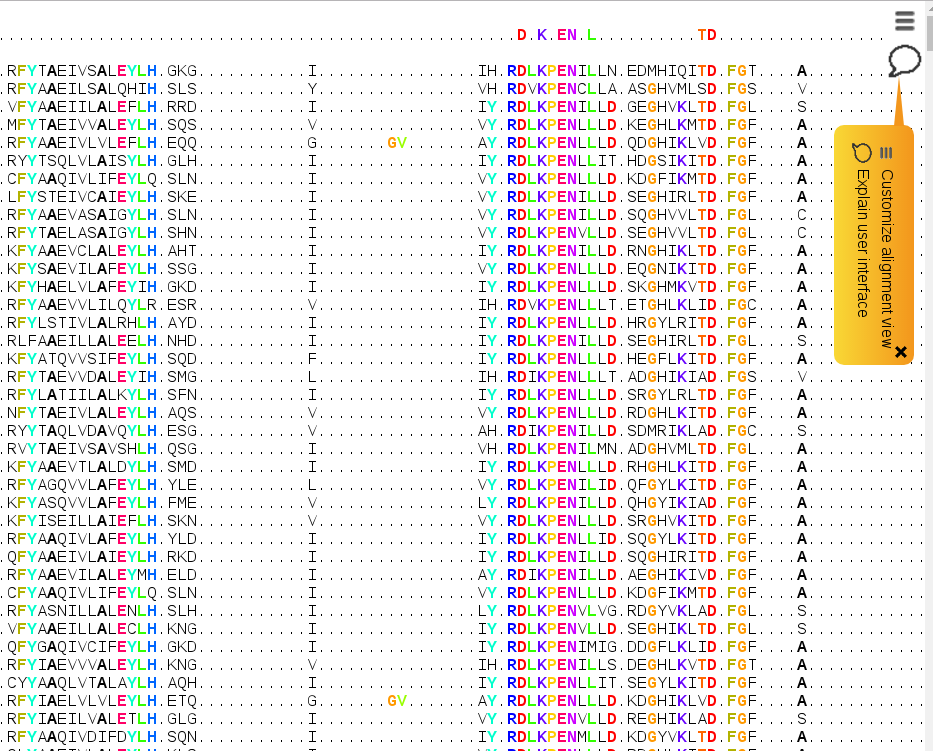This screenshot has height=751, width=933.
Task: Click motif "RDLKPENVLVG" in the alignment
Action: pos(562,611)
